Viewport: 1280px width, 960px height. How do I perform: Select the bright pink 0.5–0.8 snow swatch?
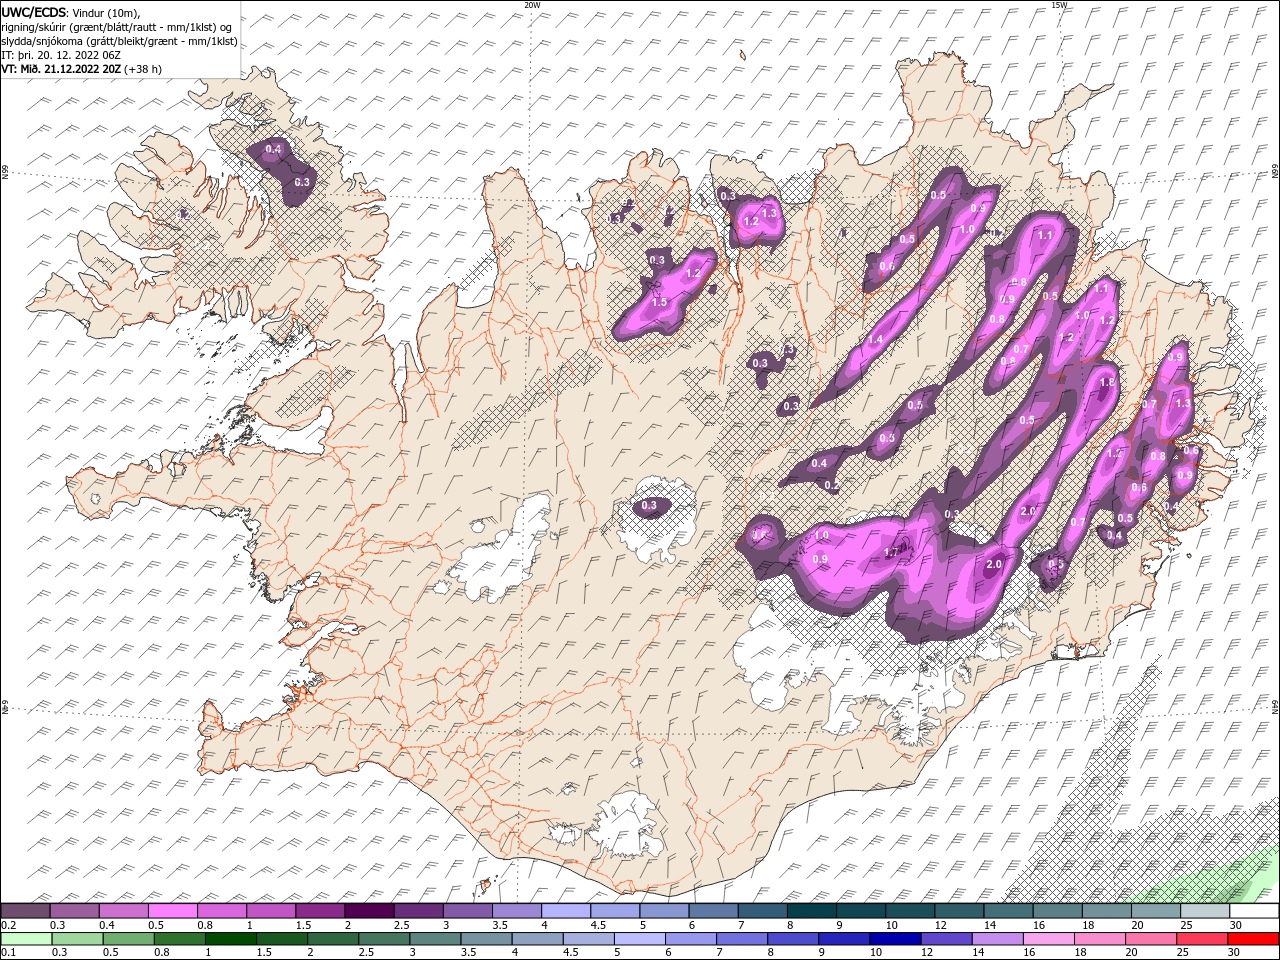coord(173,910)
